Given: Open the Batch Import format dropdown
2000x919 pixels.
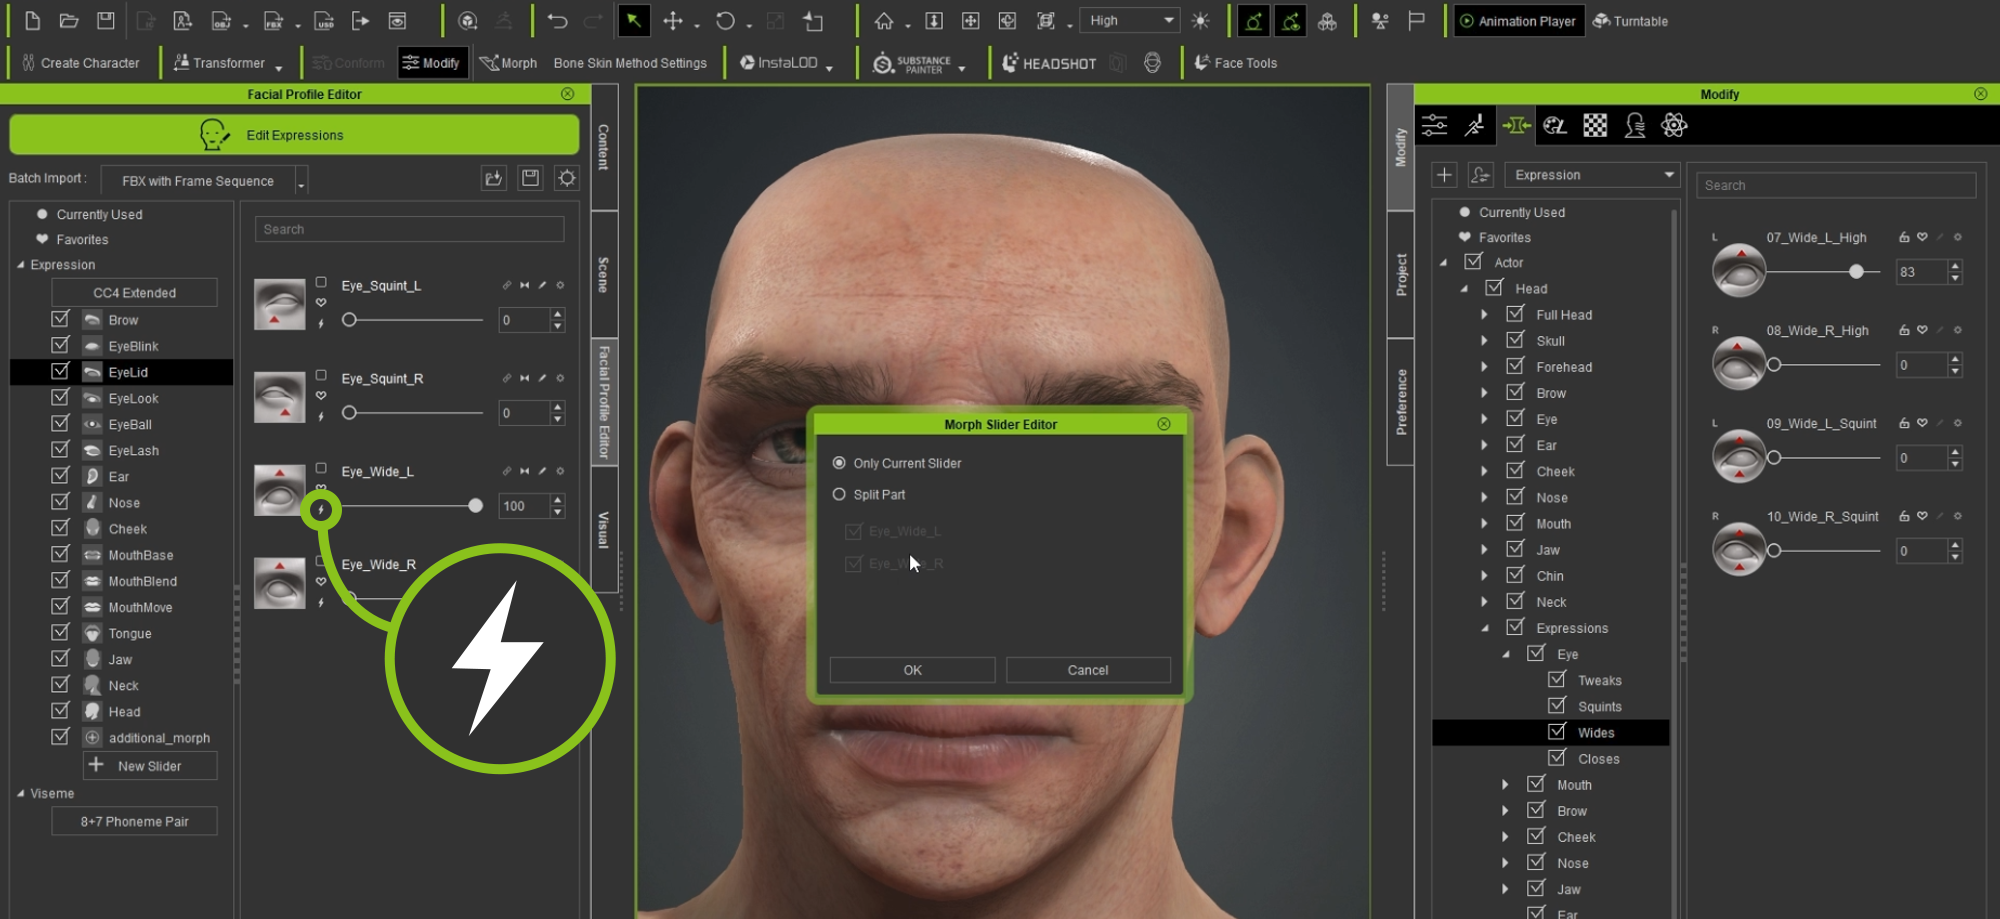Looking at the screenshot, I should coord(204,180).
